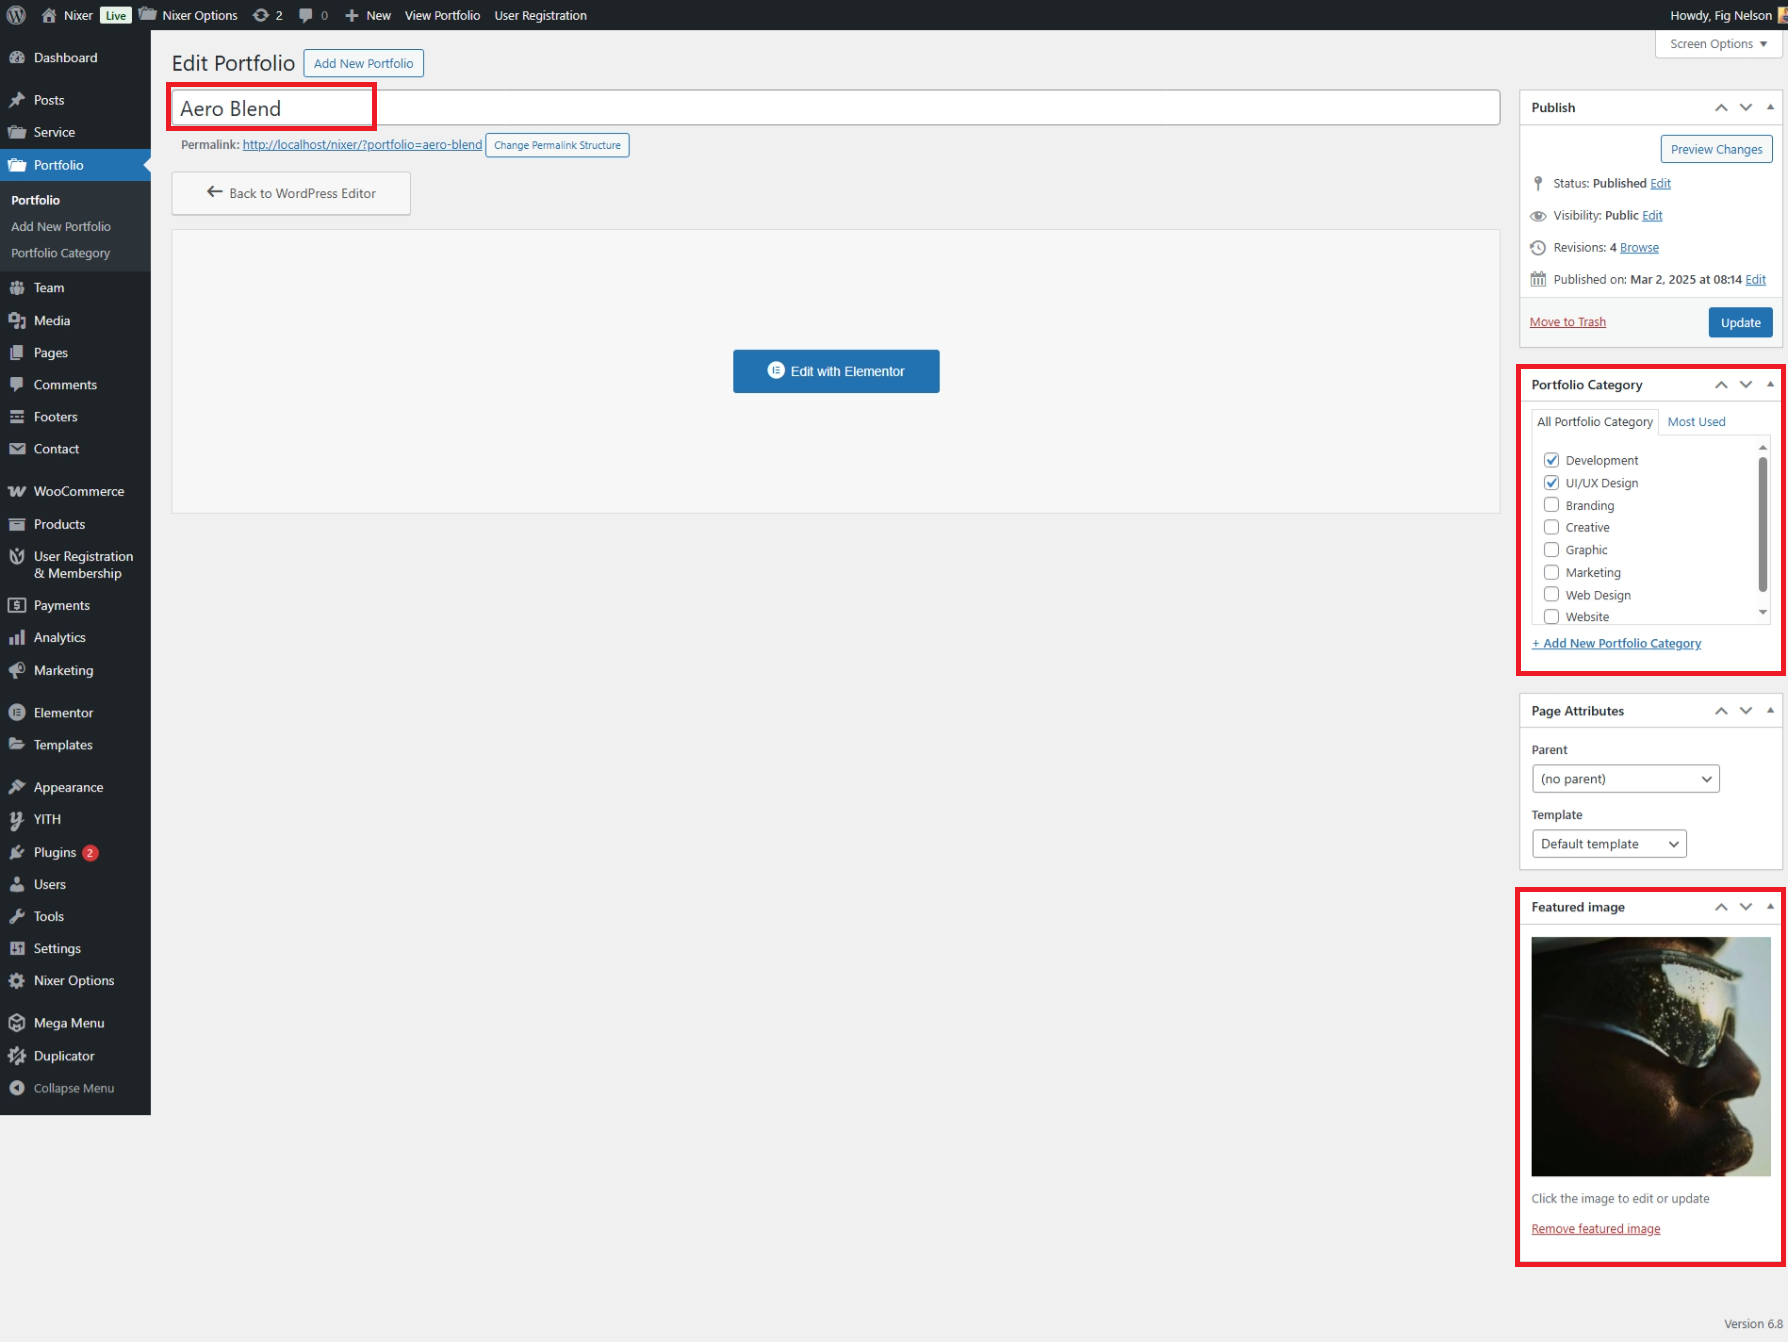The image size is (1788, 1342).
Task: Open Duplicator in the sidebar
Action: click(x=64, y=1056)
